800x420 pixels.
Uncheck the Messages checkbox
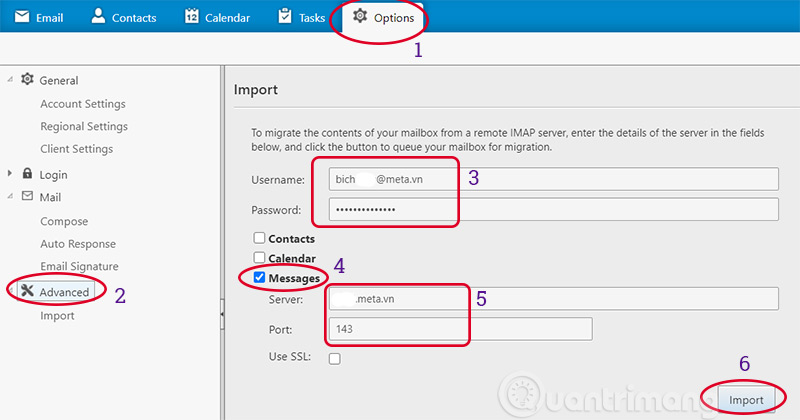[259, 277]
